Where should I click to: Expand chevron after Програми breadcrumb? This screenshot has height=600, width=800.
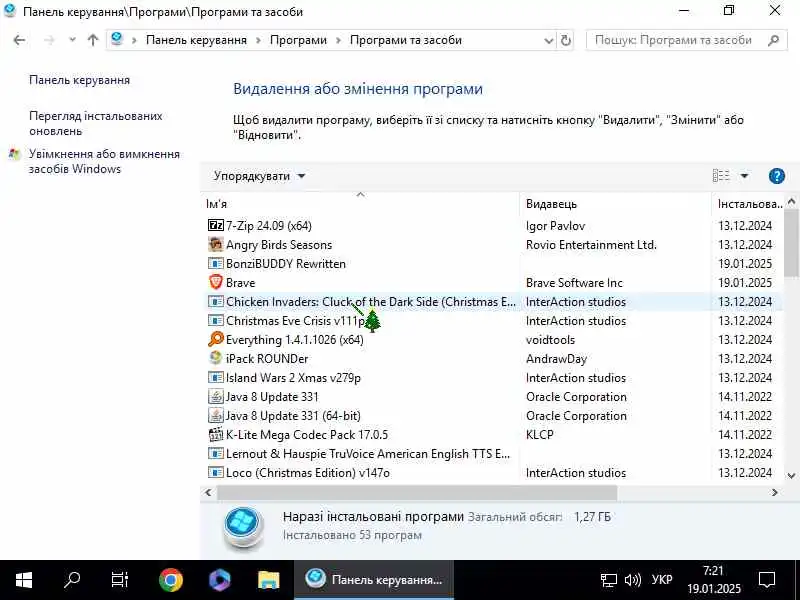[338, 40]
